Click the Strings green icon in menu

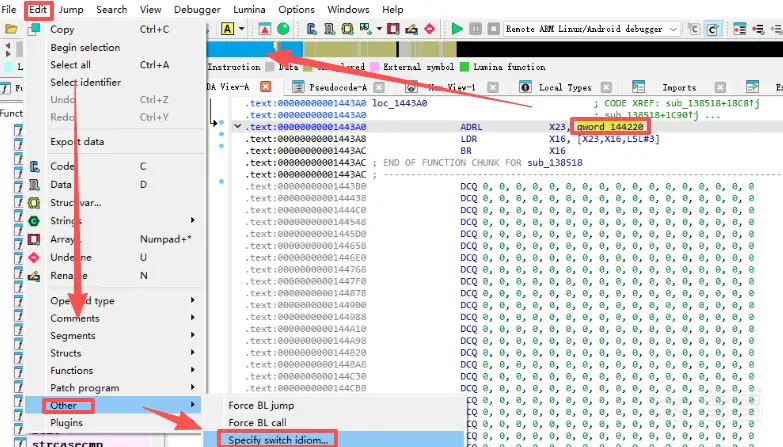(x=34, y=221)
